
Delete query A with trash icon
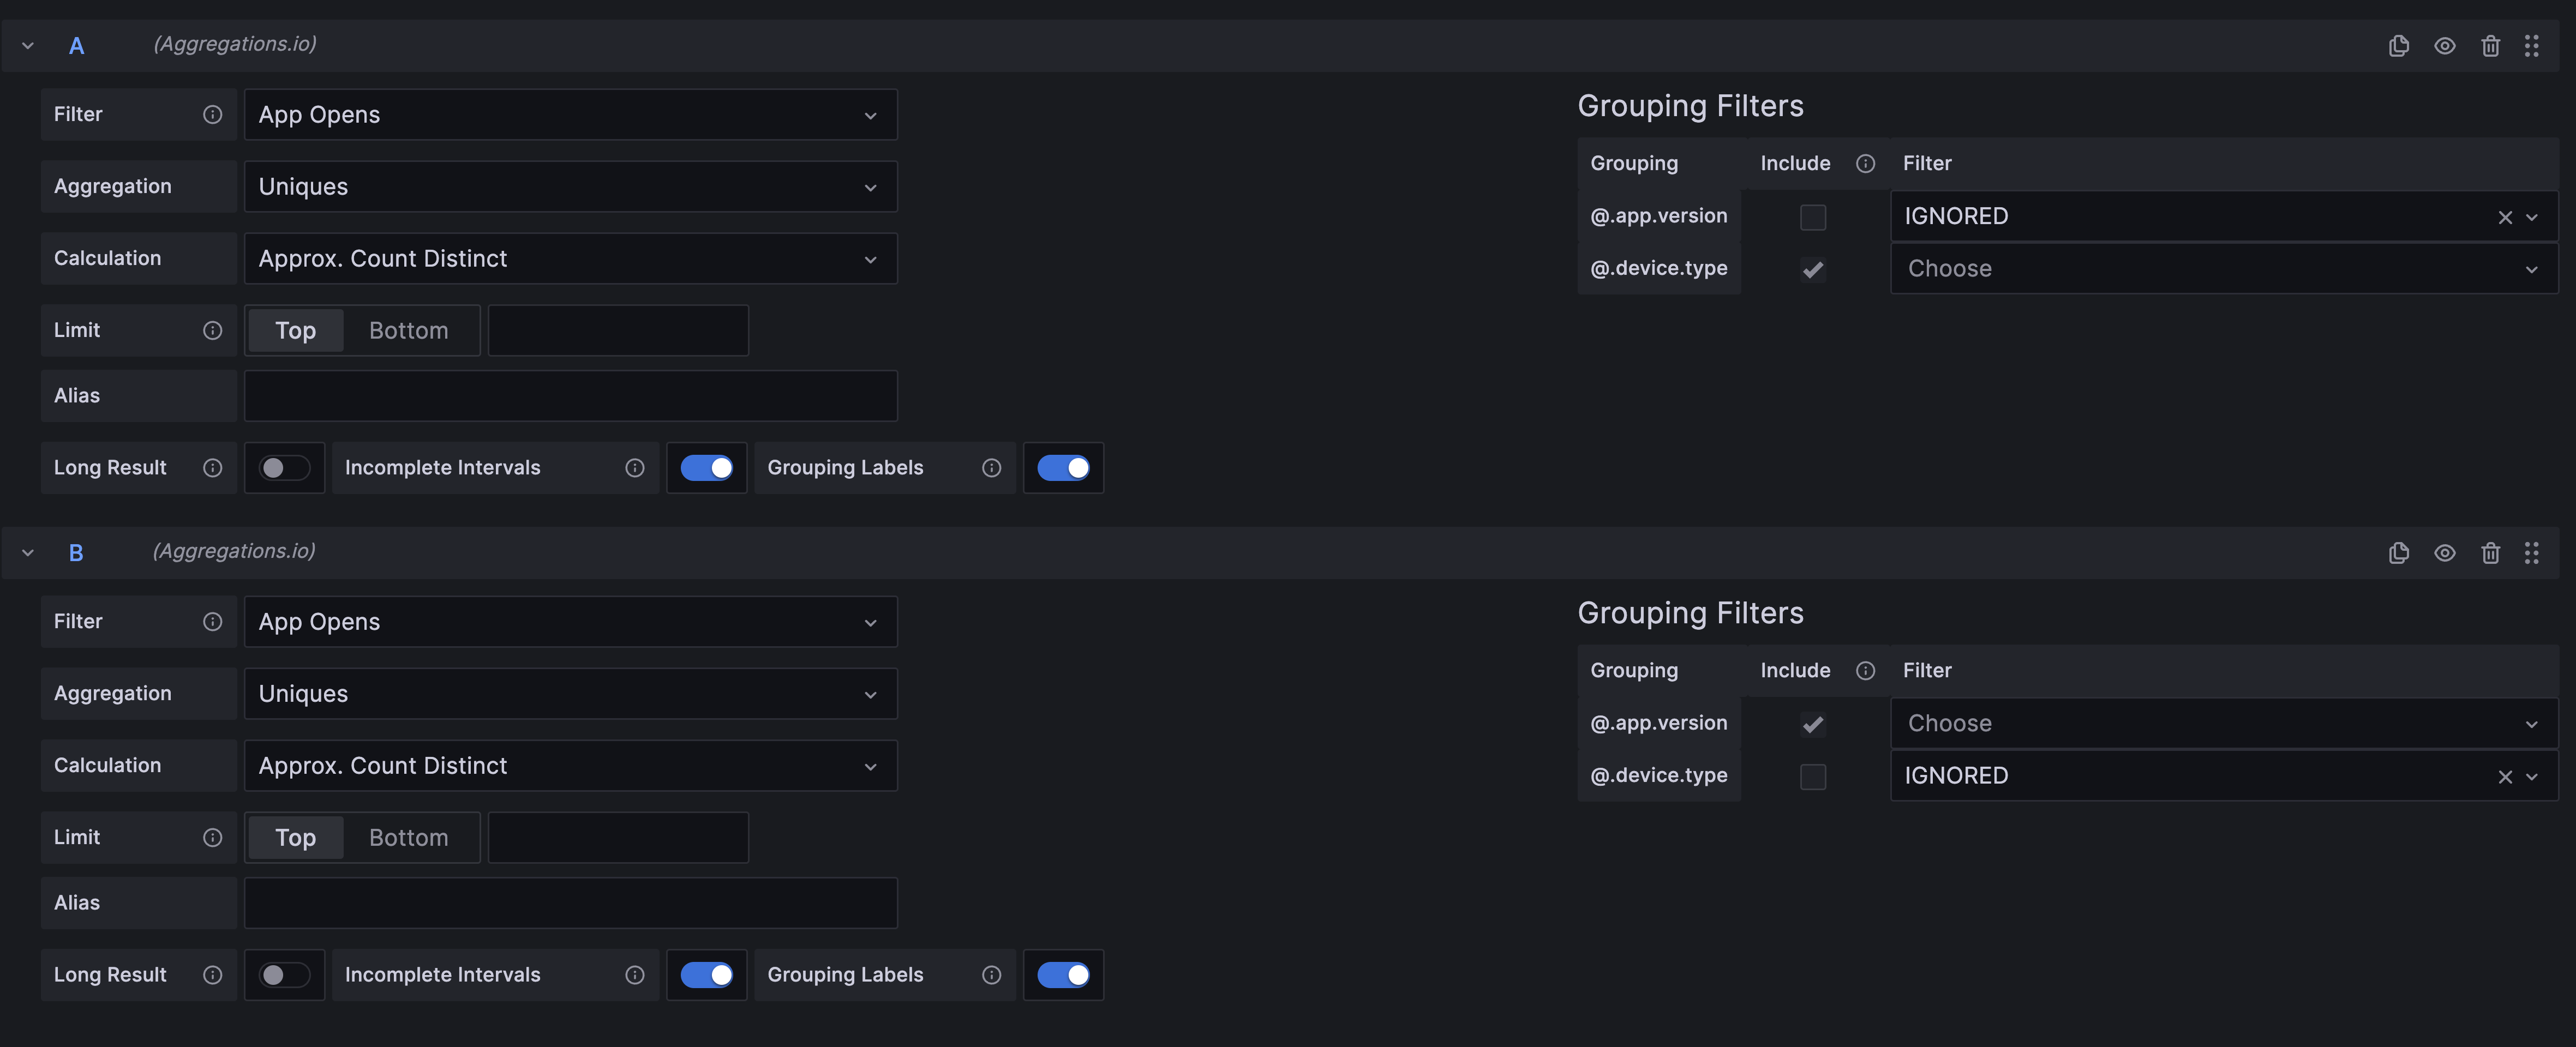2490,46
